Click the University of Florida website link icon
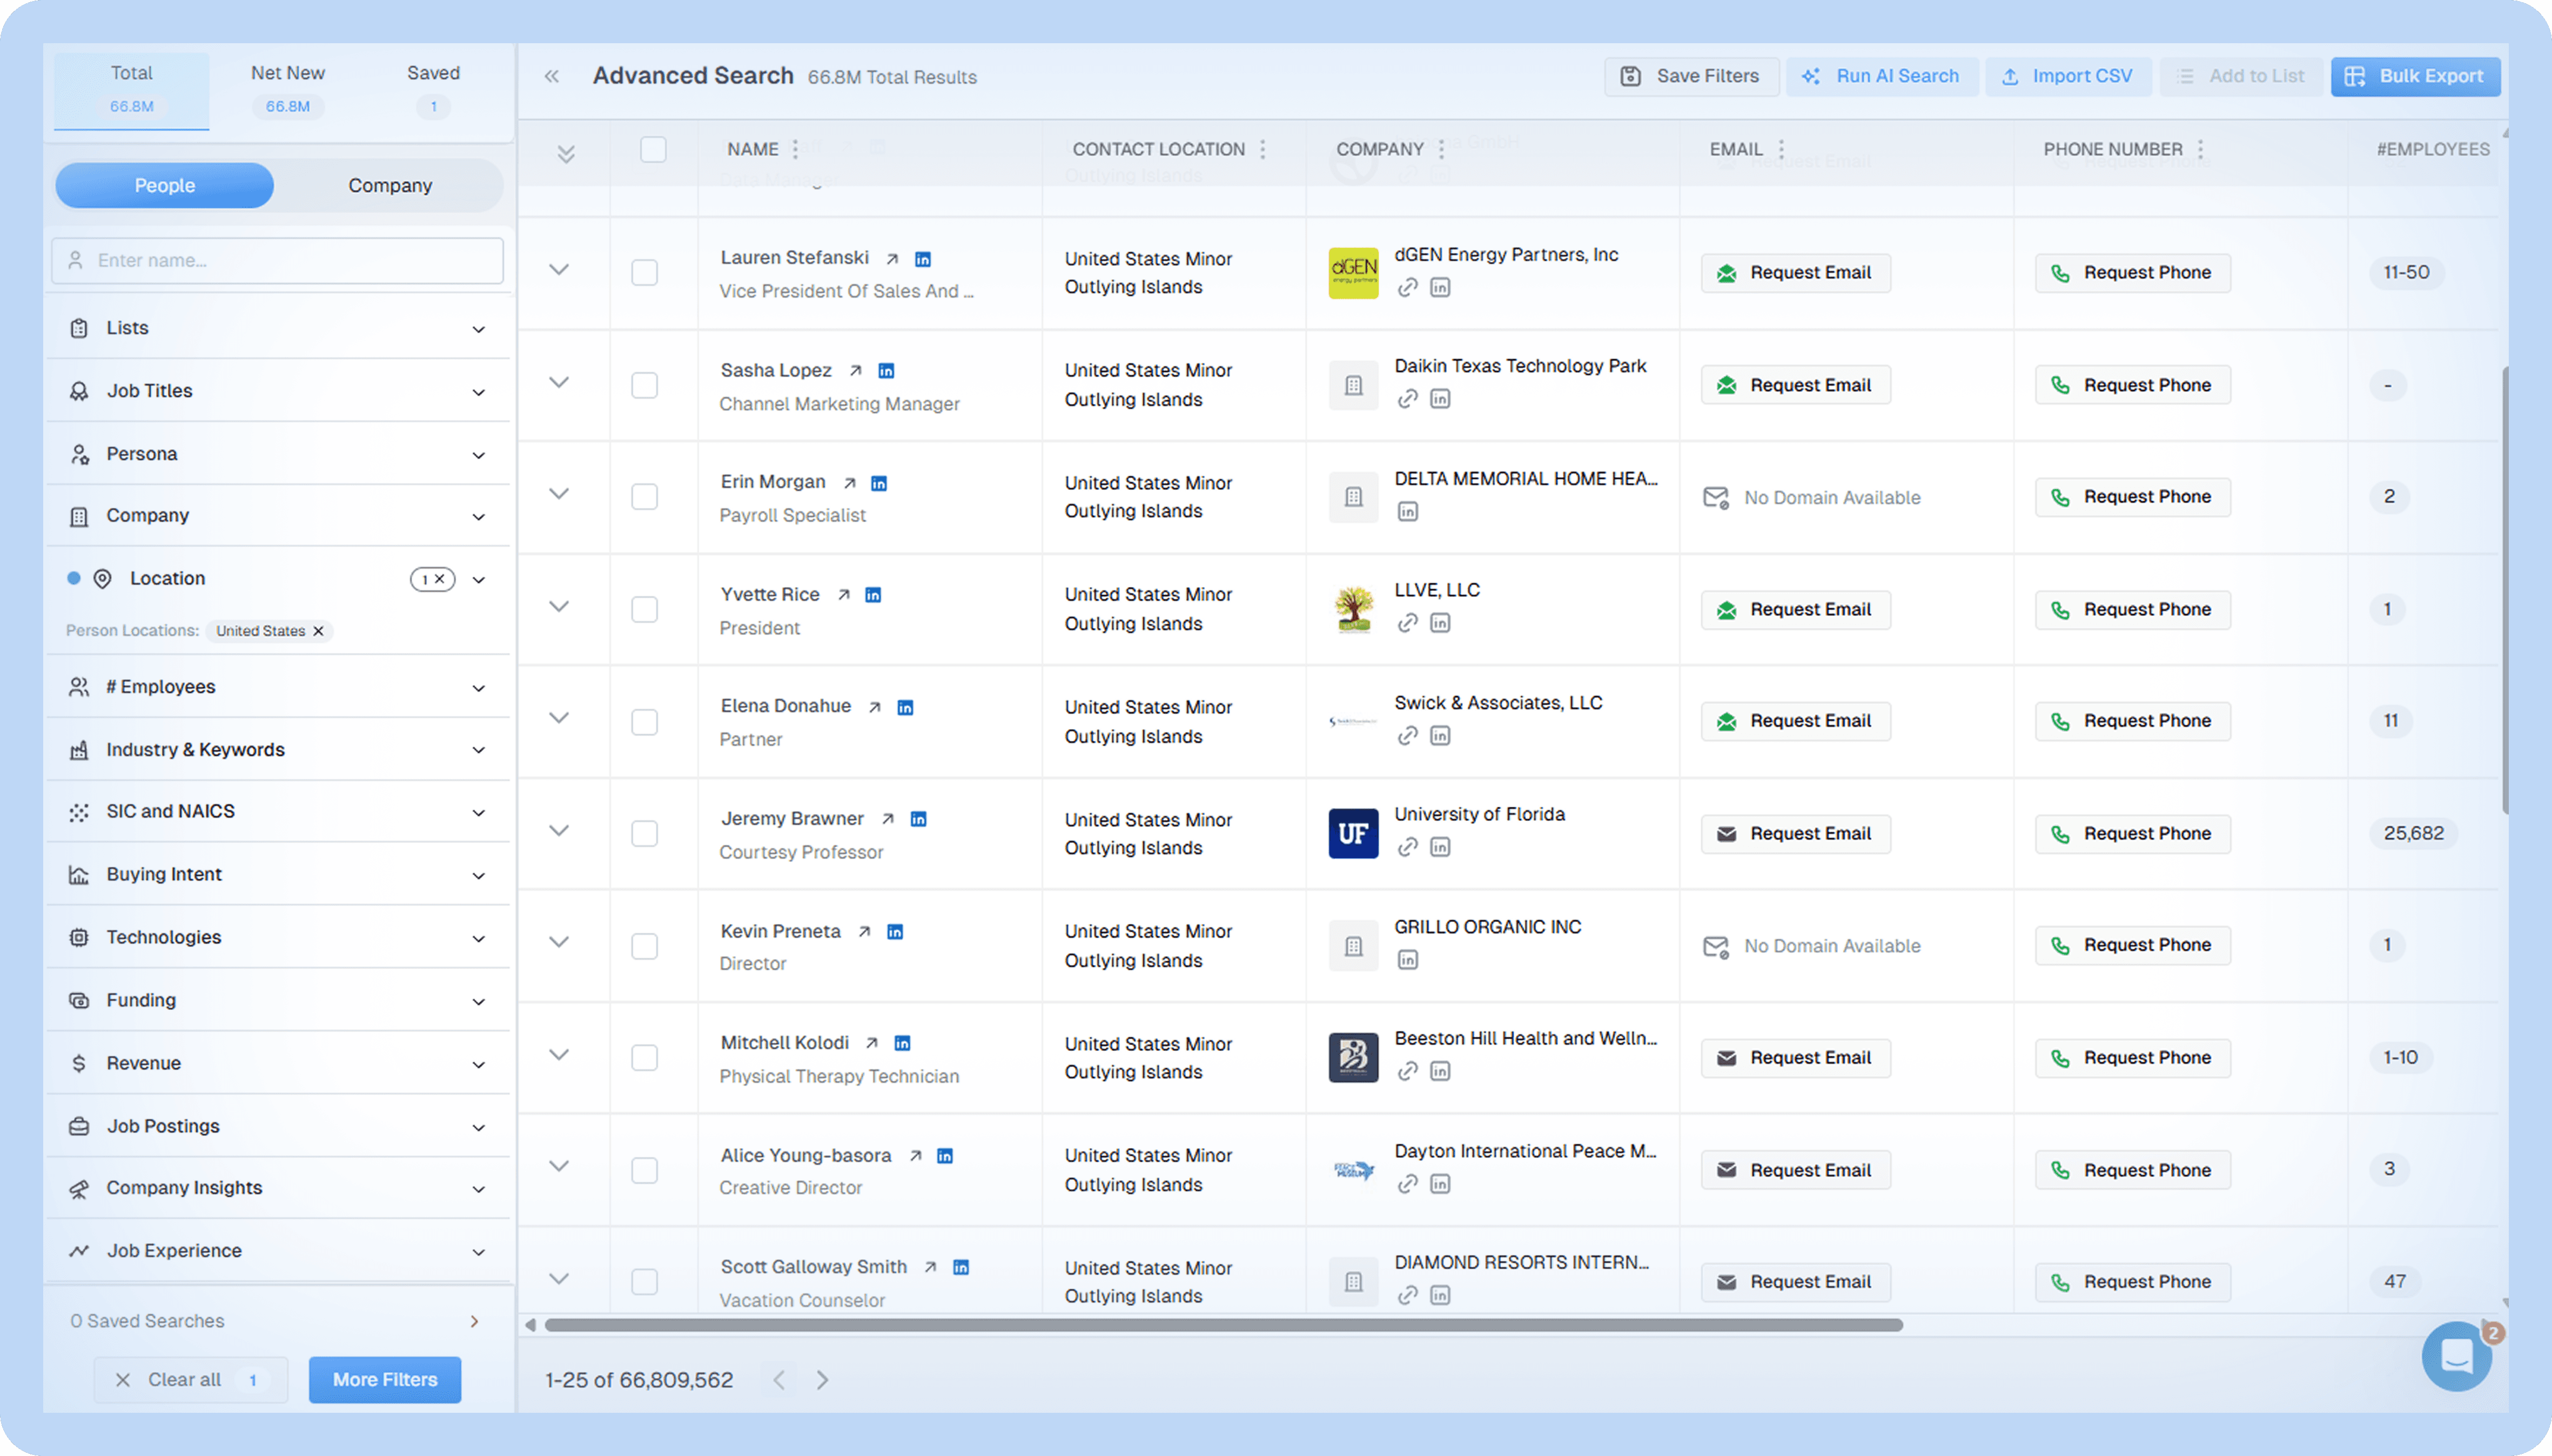2552x1456 pixels. click(x=1407, y=847)
